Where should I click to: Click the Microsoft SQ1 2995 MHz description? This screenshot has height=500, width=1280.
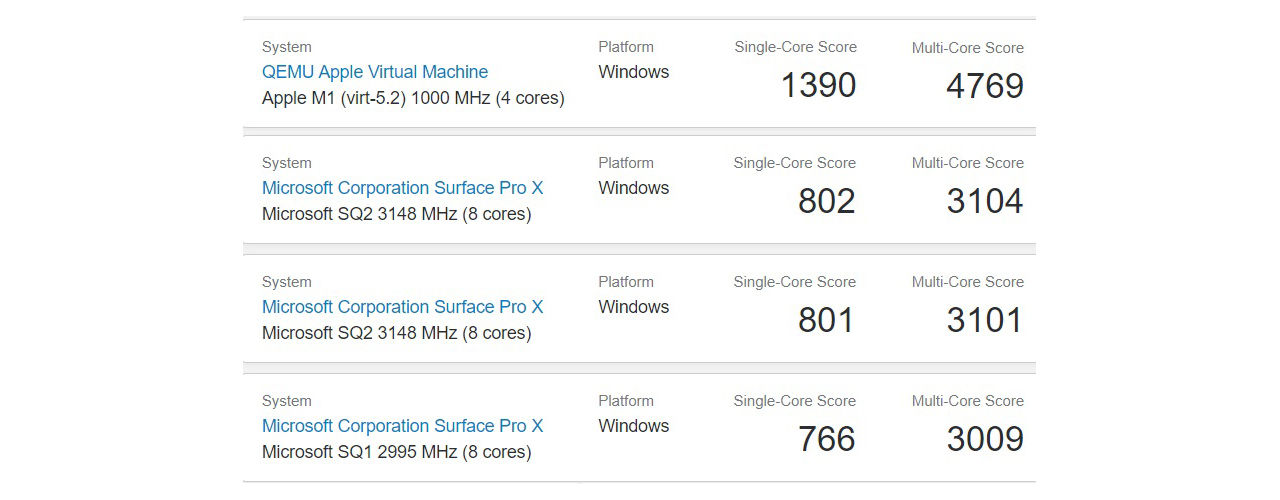click(x=396, y=452)
